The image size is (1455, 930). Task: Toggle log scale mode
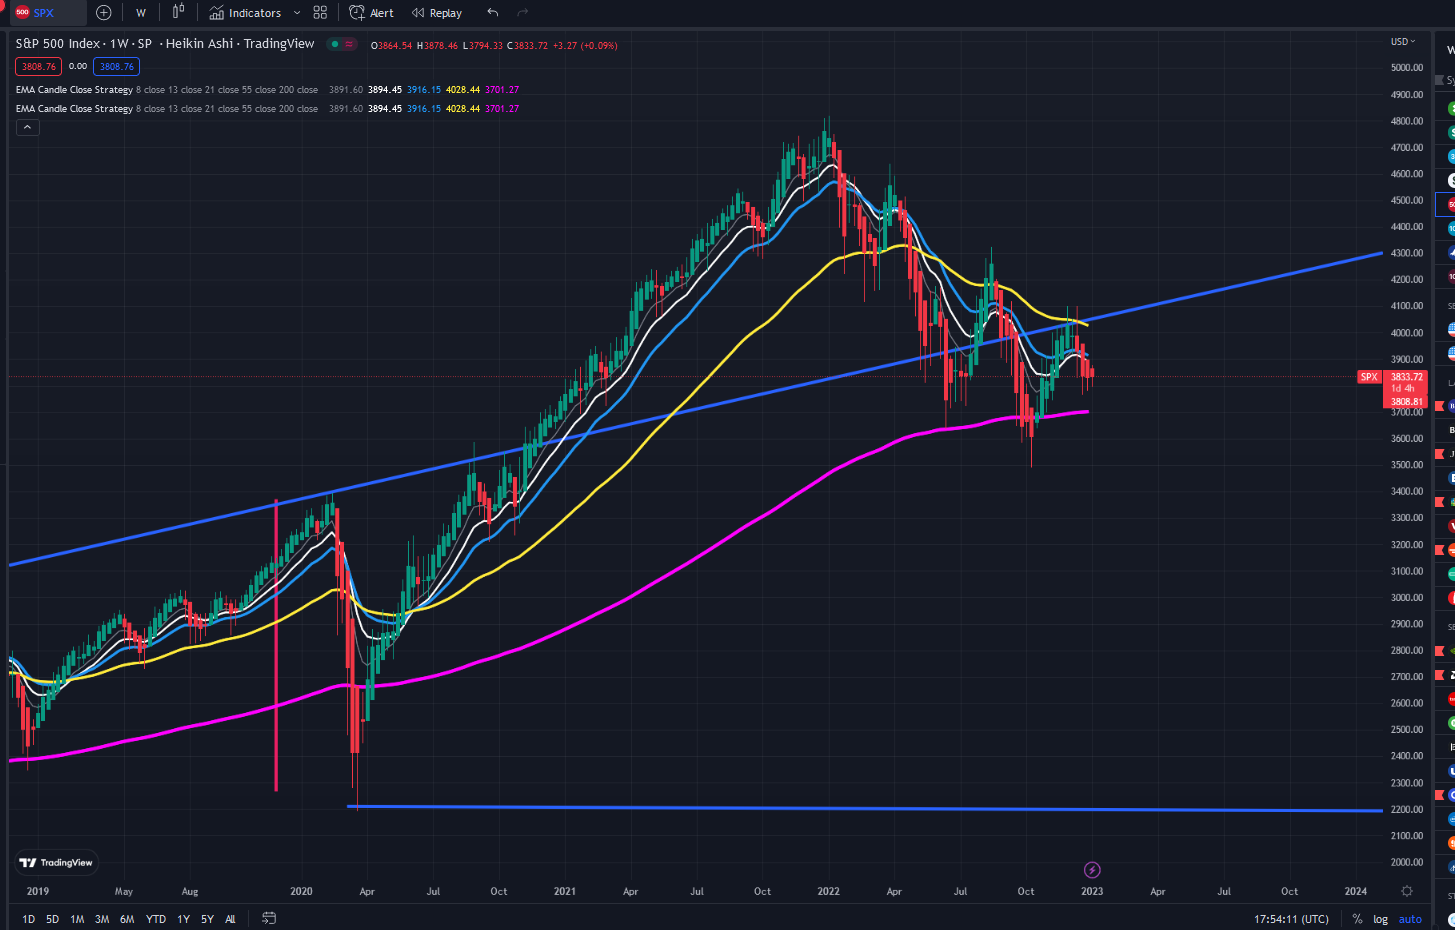pos(1380,919)
